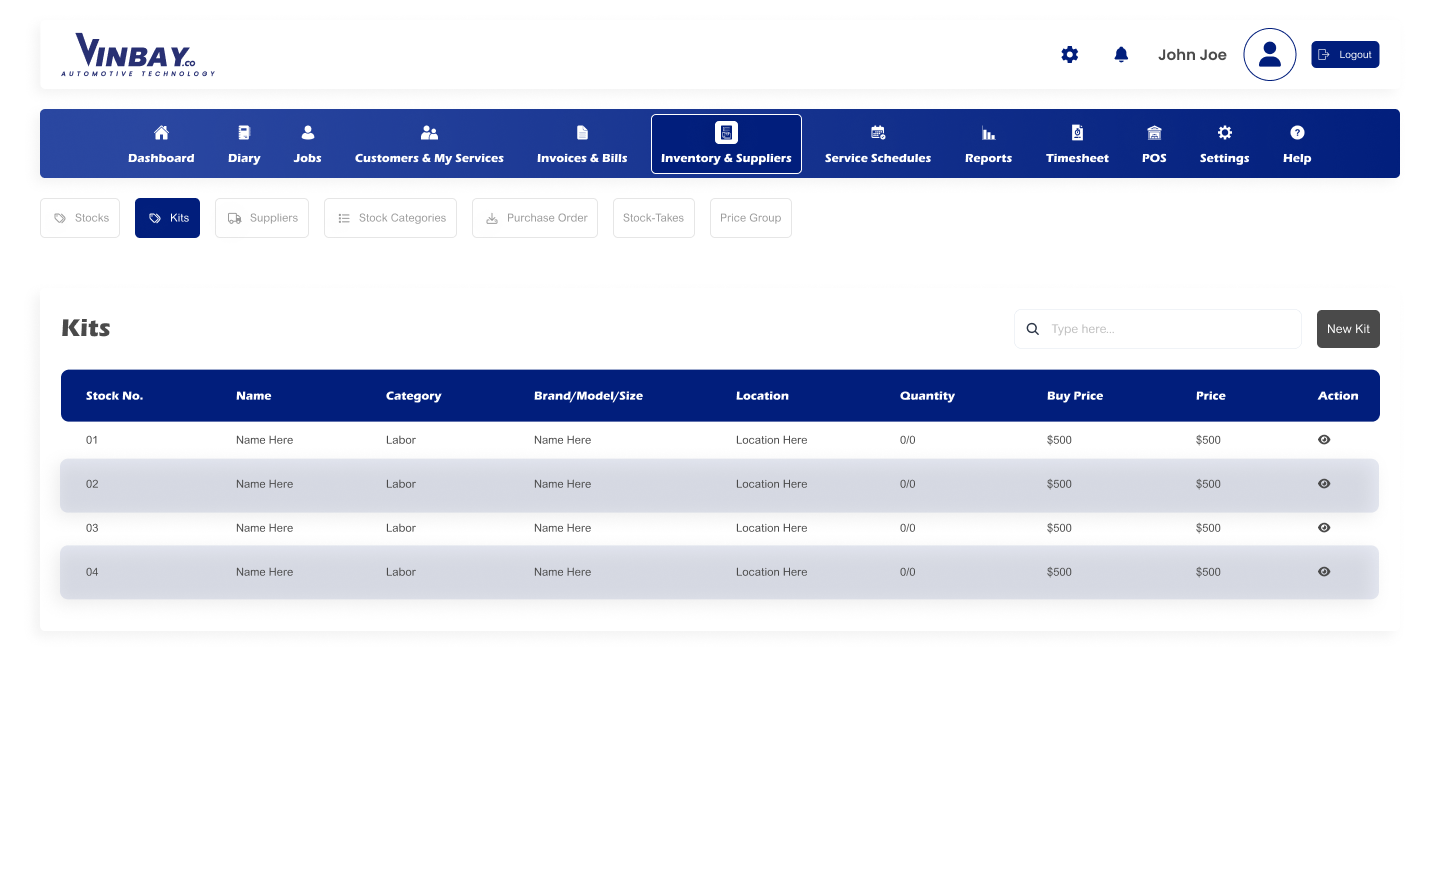Viewport: 1440px width, 870px height.
Task: Open Reports chart icon
Action: coord(988,133)
